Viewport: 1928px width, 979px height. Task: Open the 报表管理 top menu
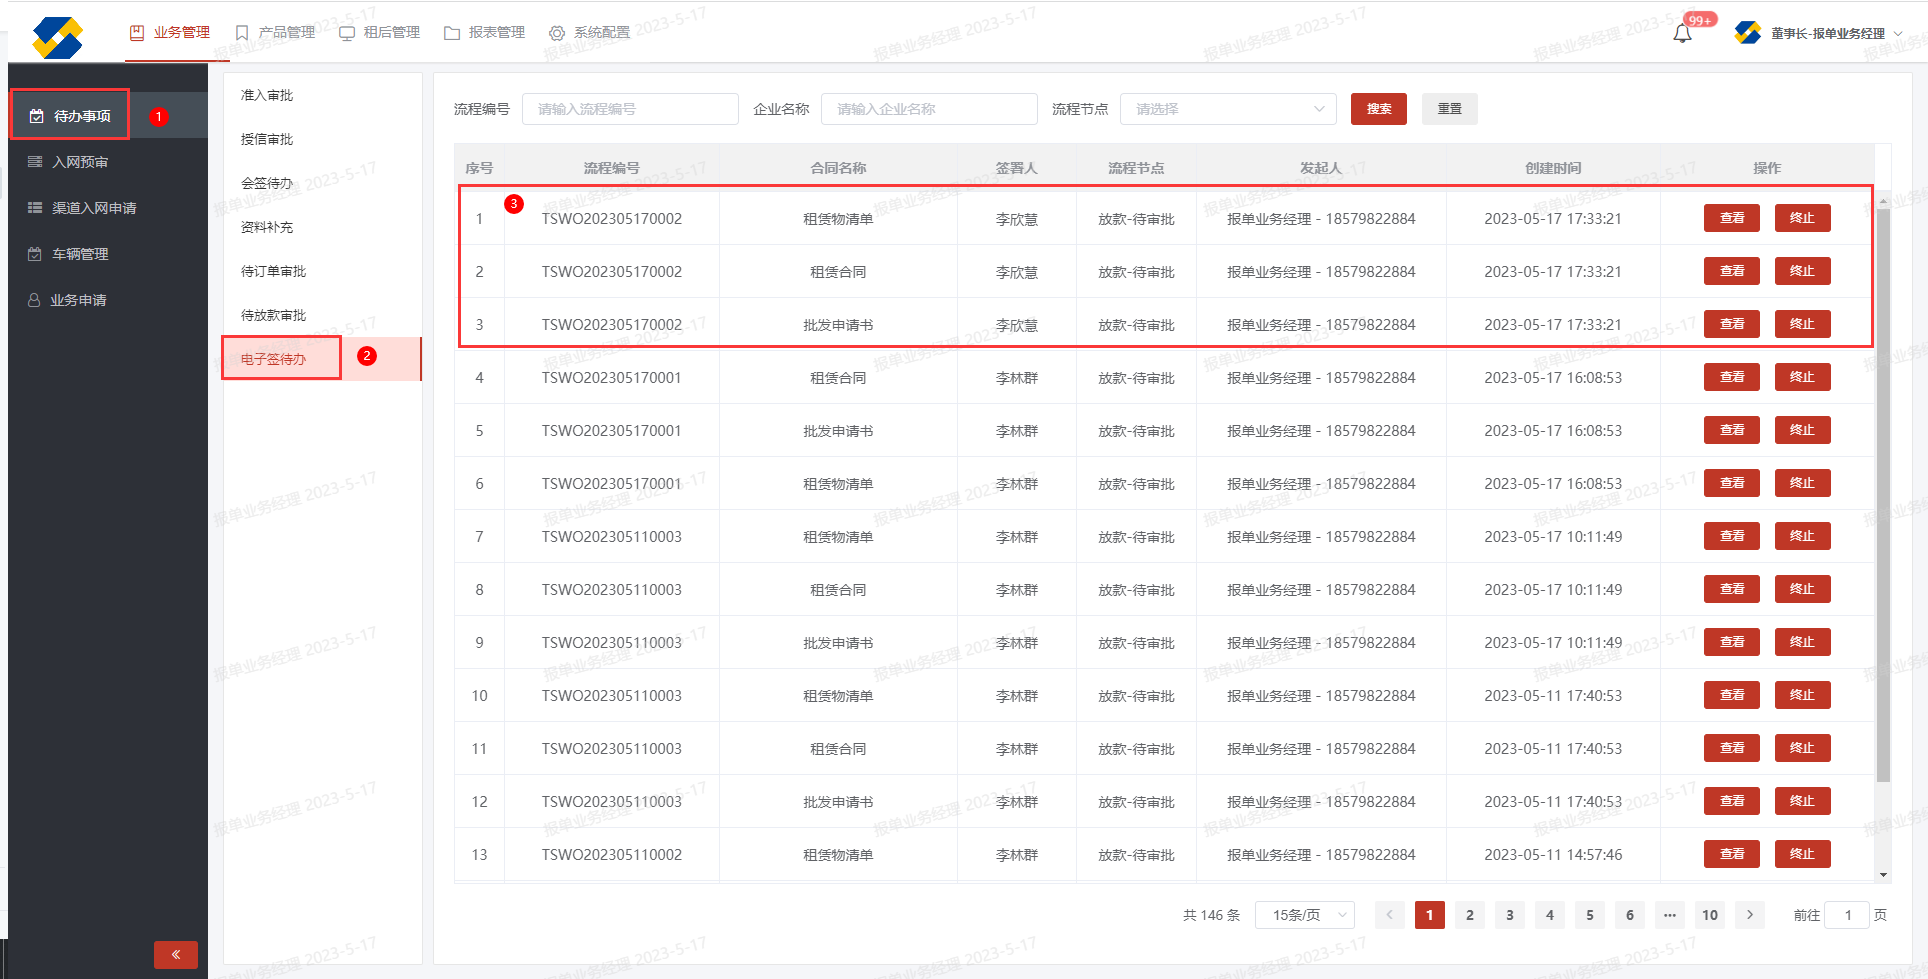point(486,33)
